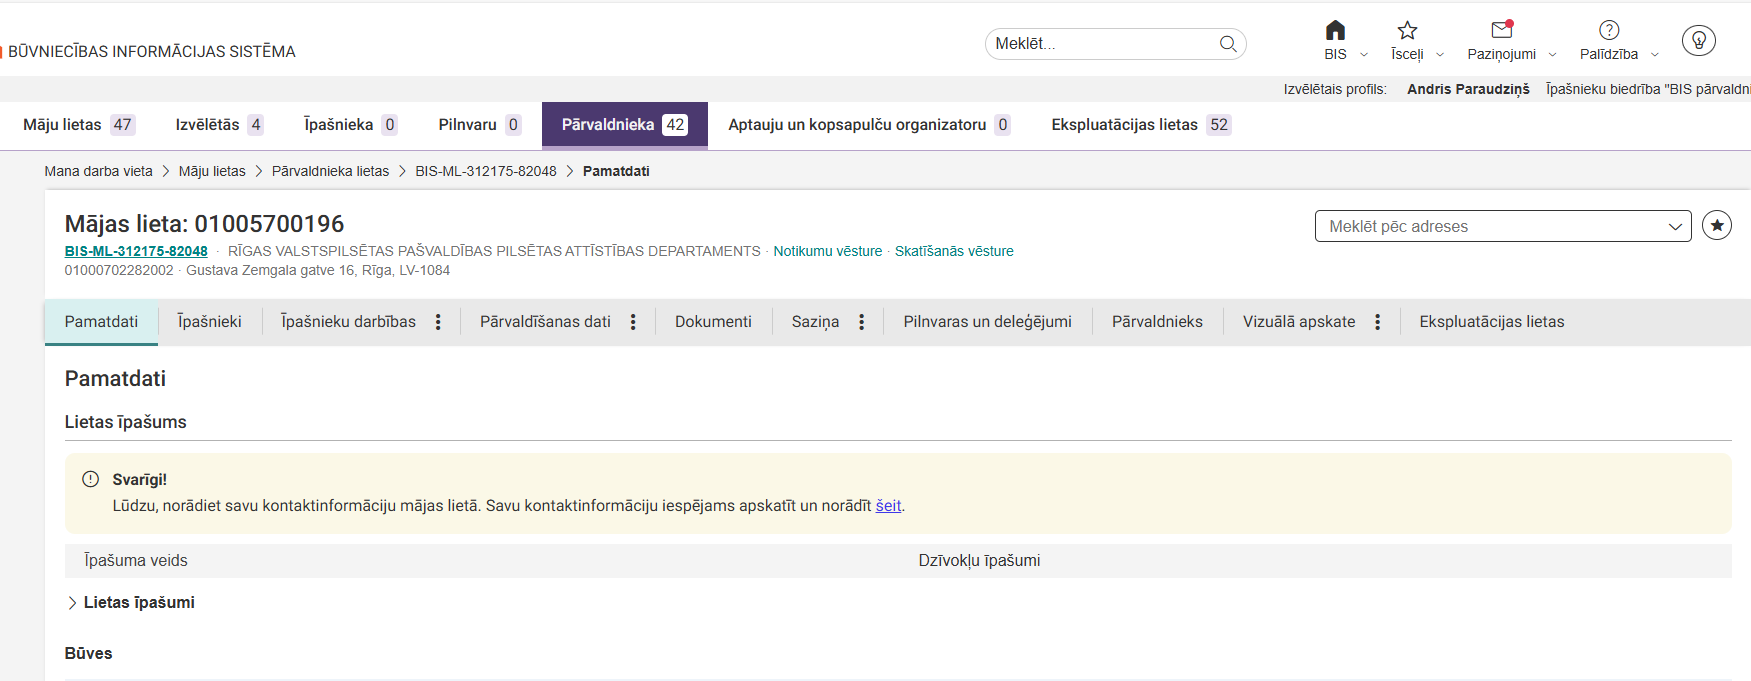Image resolution: width=1751 pixels, height=681 pixels.
Task: Open three-dot menu next to Vizuālā apskate
Action: 1377,322
